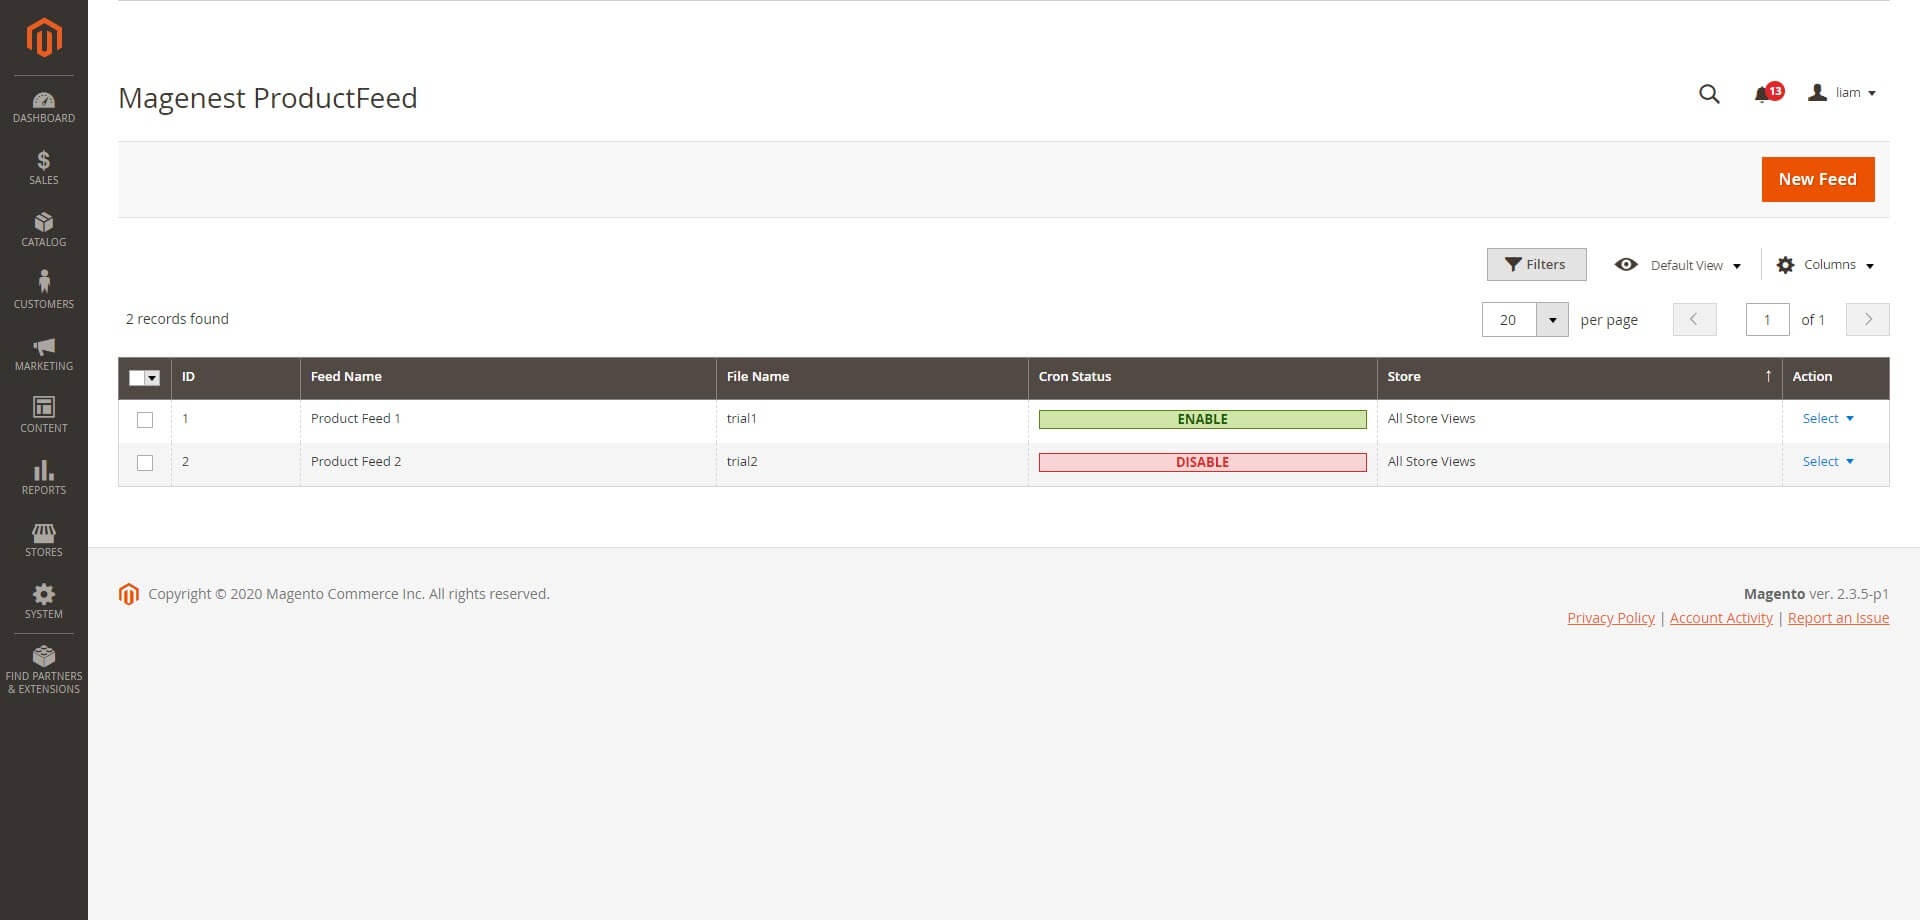Screen dimensions: 1920x920
Task: Open the Reports sidebar menu
Action: [x=44, y=478]
